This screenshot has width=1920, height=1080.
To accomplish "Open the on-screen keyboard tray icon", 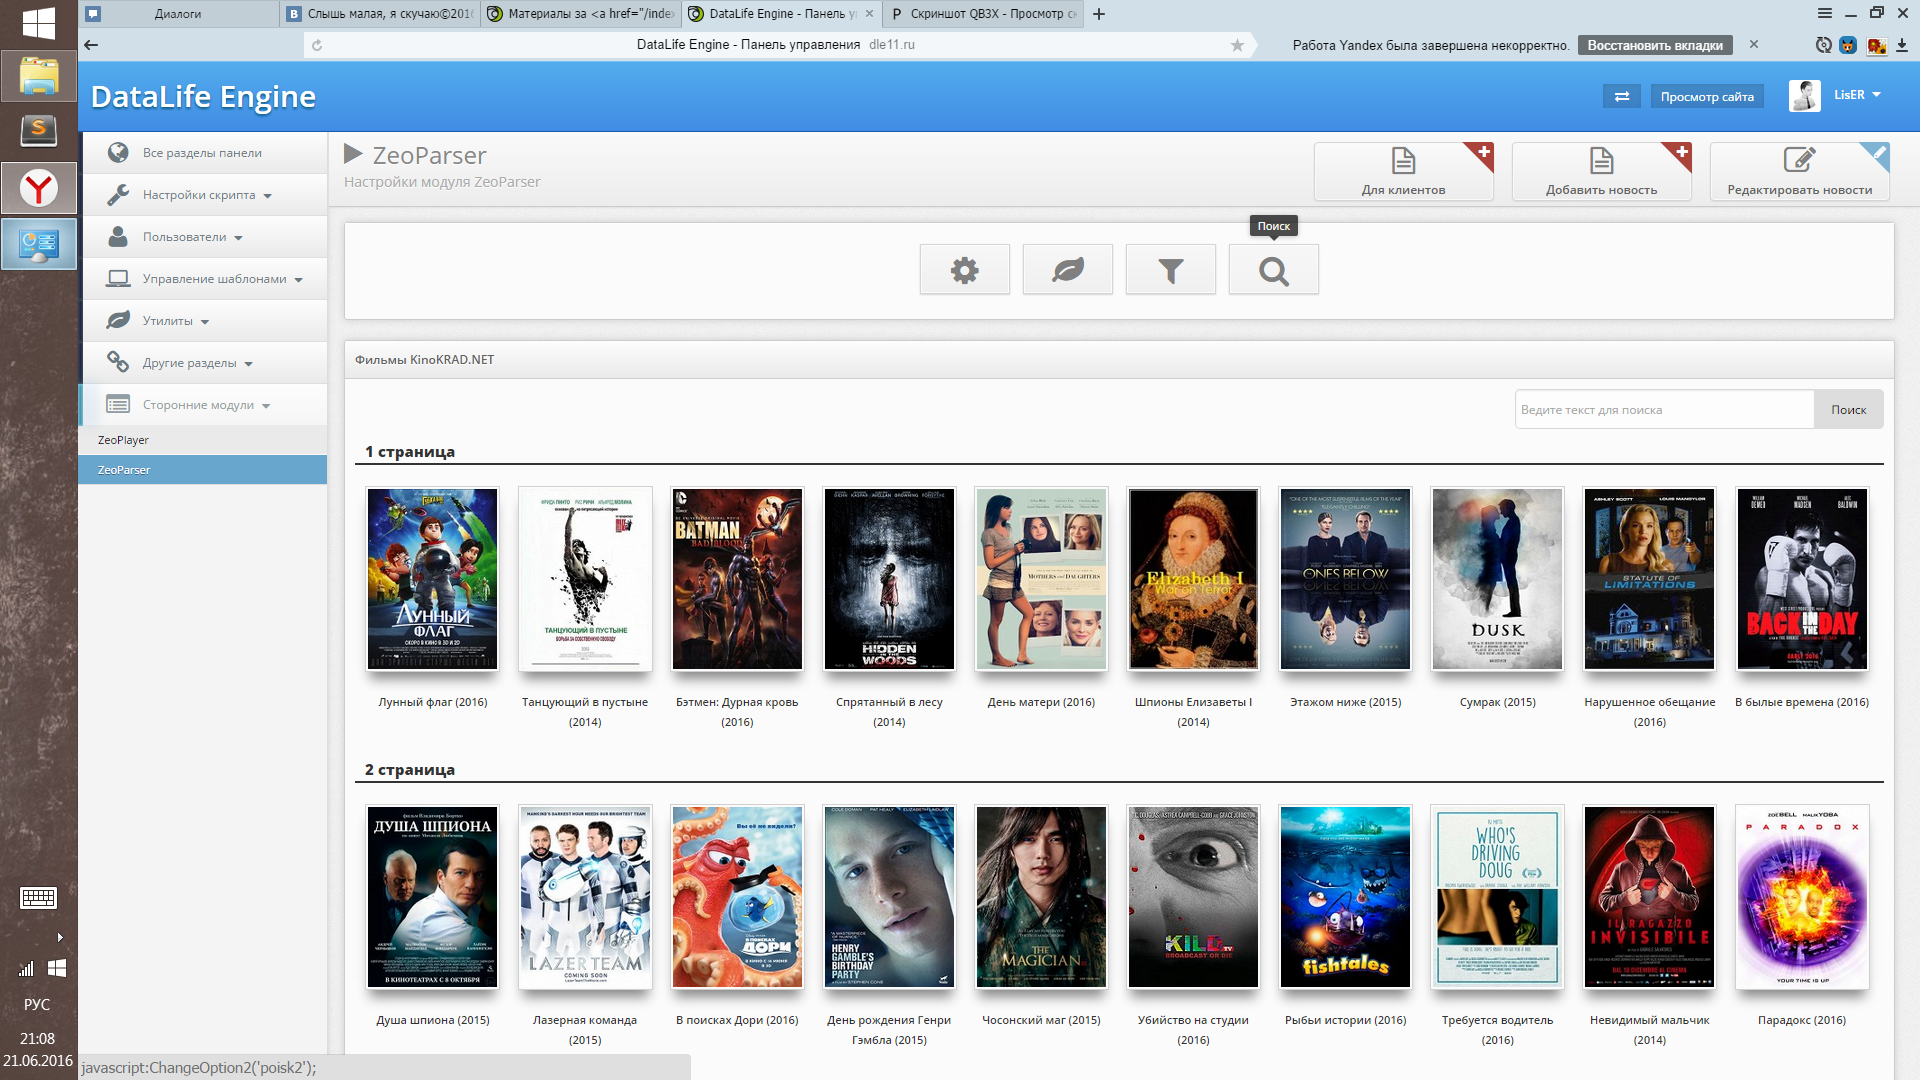I will coord(38,897).
